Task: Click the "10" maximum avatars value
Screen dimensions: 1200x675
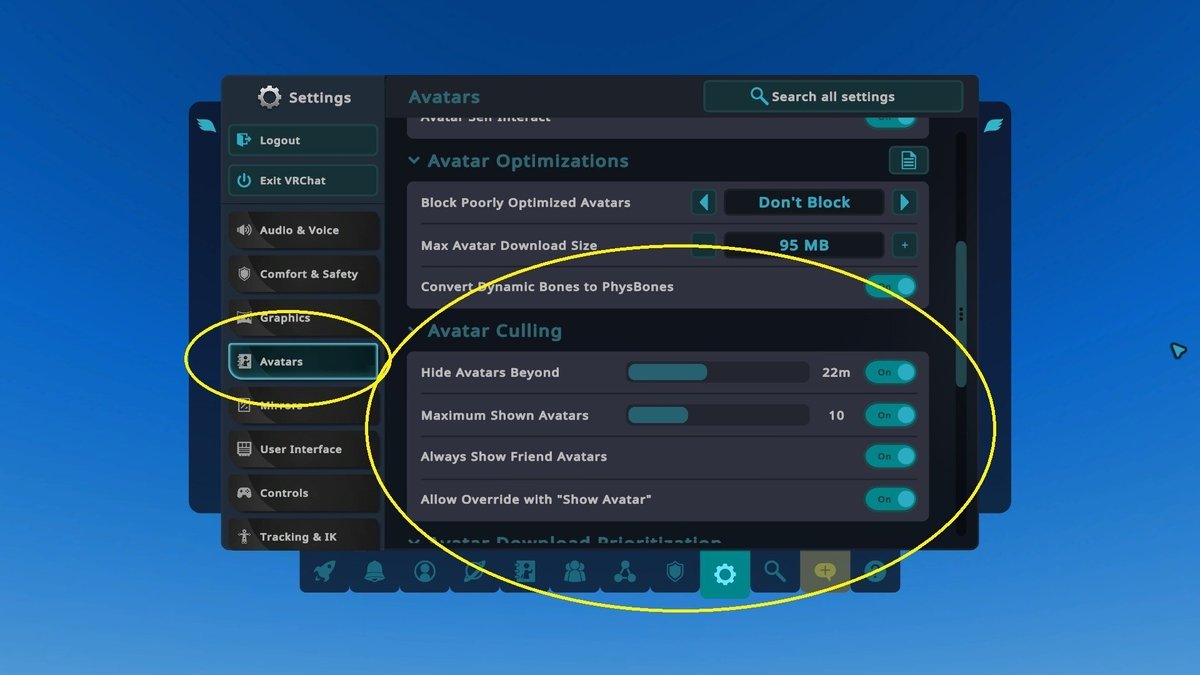Action: 836,415
